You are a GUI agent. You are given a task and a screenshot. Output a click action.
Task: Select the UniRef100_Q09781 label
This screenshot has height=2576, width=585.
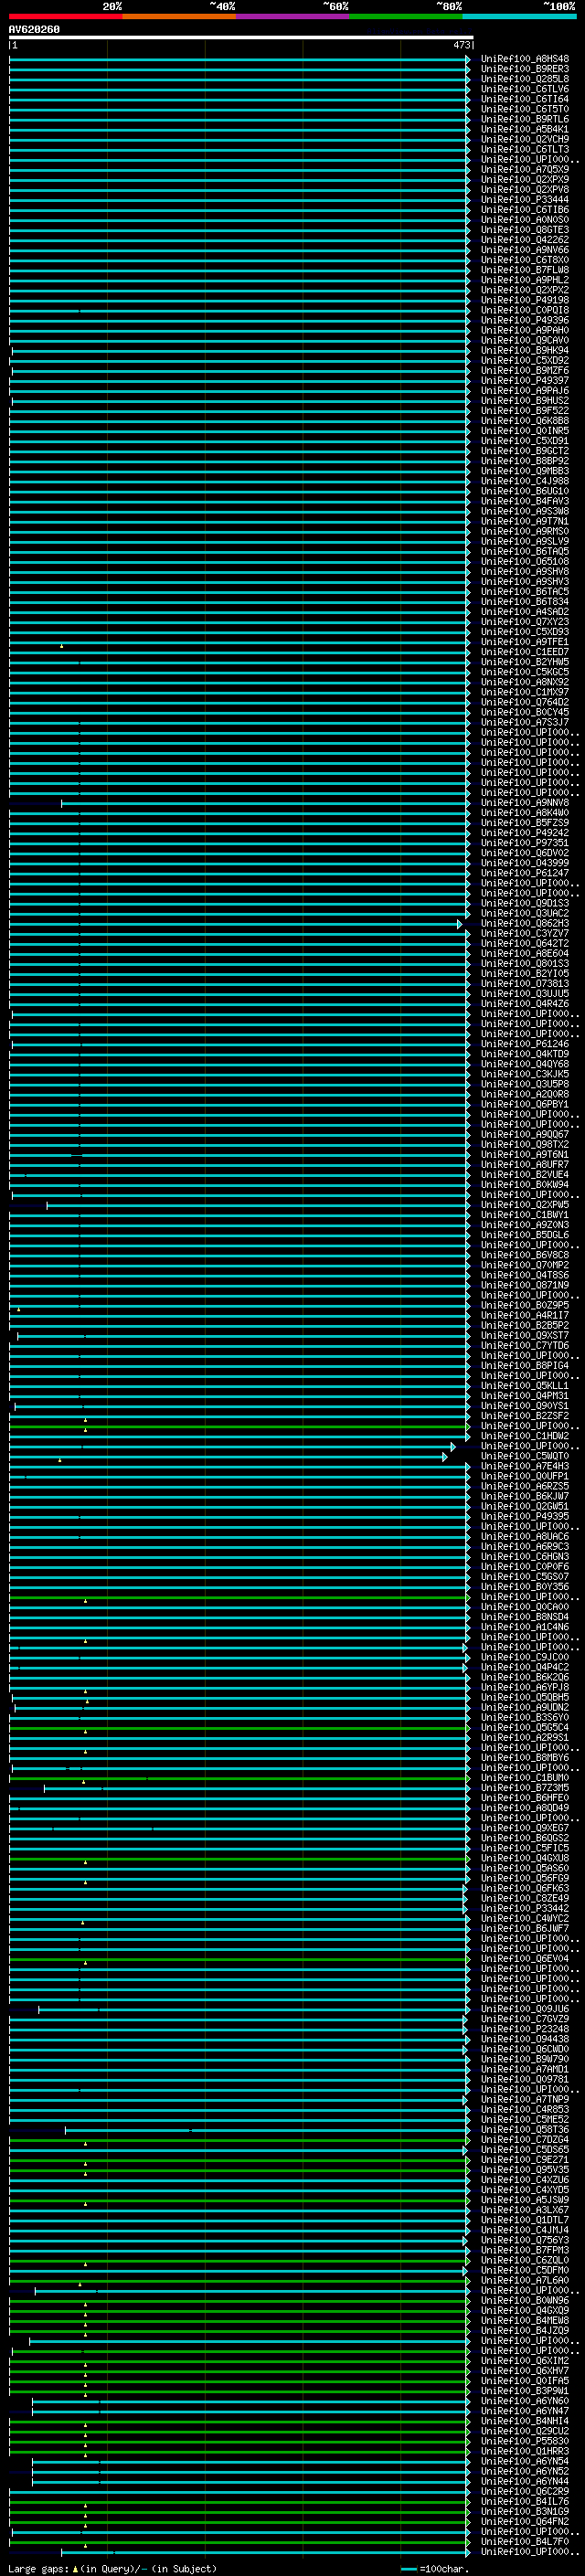[525, 2080]
